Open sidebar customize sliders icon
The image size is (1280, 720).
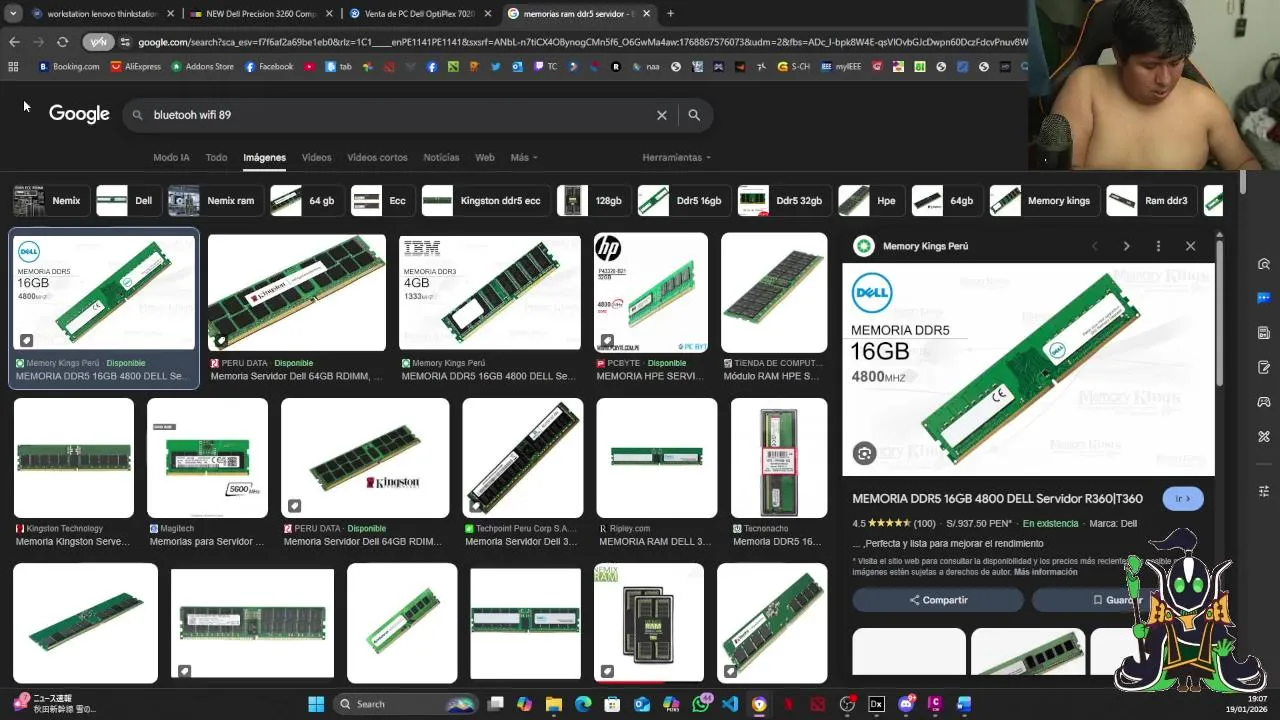(x=1264, y=491)
